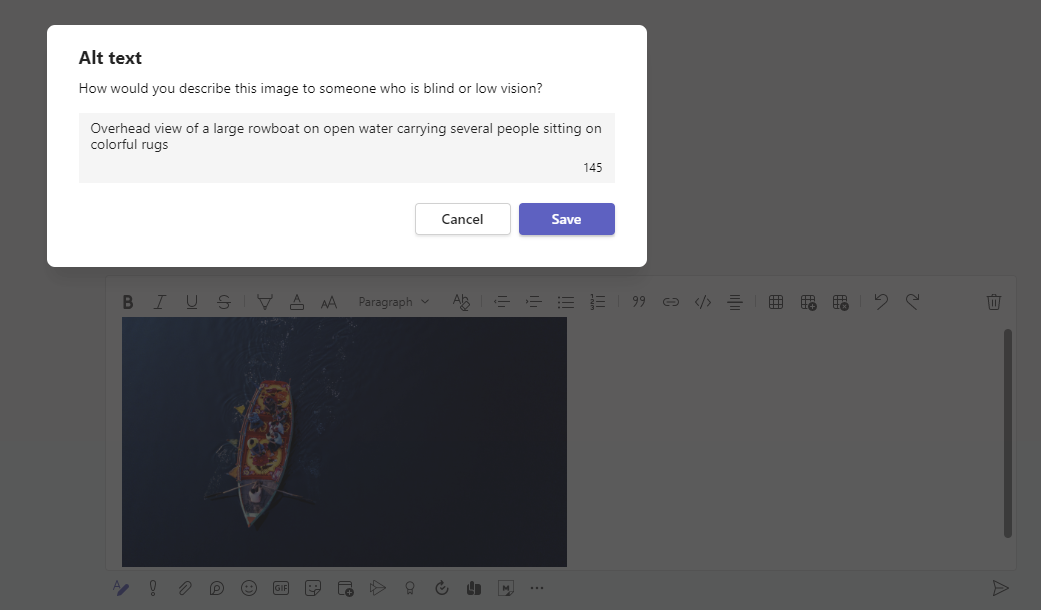The width and height of the screenshot is (1041, 610).
Task: Send a Praise badge
Action: pyautogui.click(x=409, y=588)
